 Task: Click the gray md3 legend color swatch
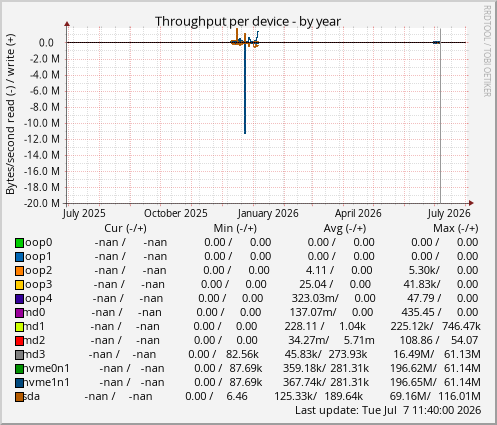tap(19, 355)
